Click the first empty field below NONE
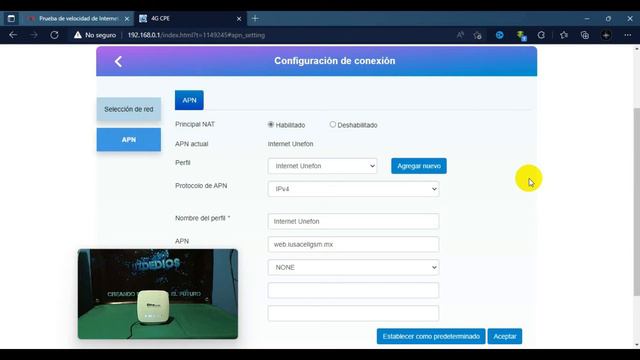This screenshot has height=360, width=640. (x=353, y=290)
